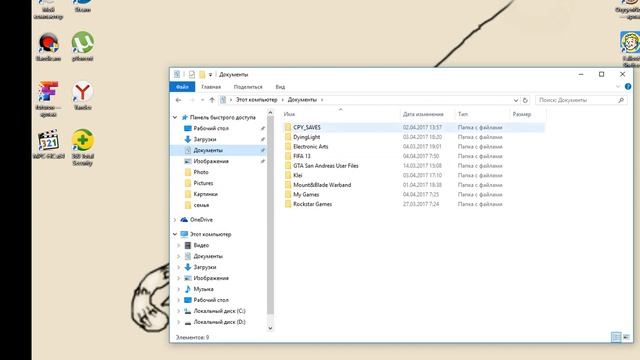Expand Локальный диск (C:) in the tree

(178, 311)
